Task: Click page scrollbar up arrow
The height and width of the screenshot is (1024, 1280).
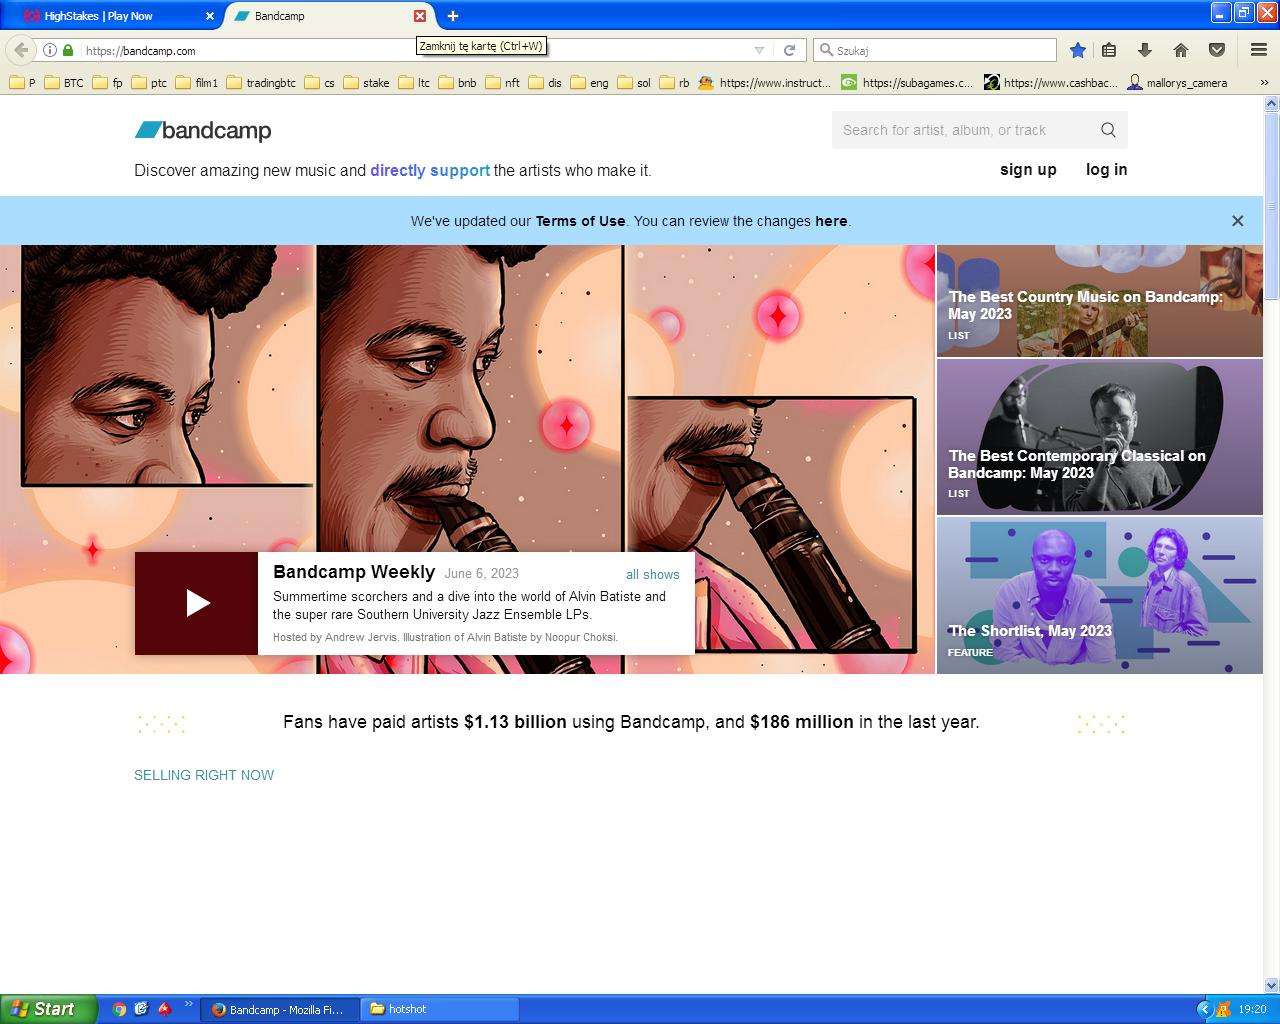Action: (1272, 103)
